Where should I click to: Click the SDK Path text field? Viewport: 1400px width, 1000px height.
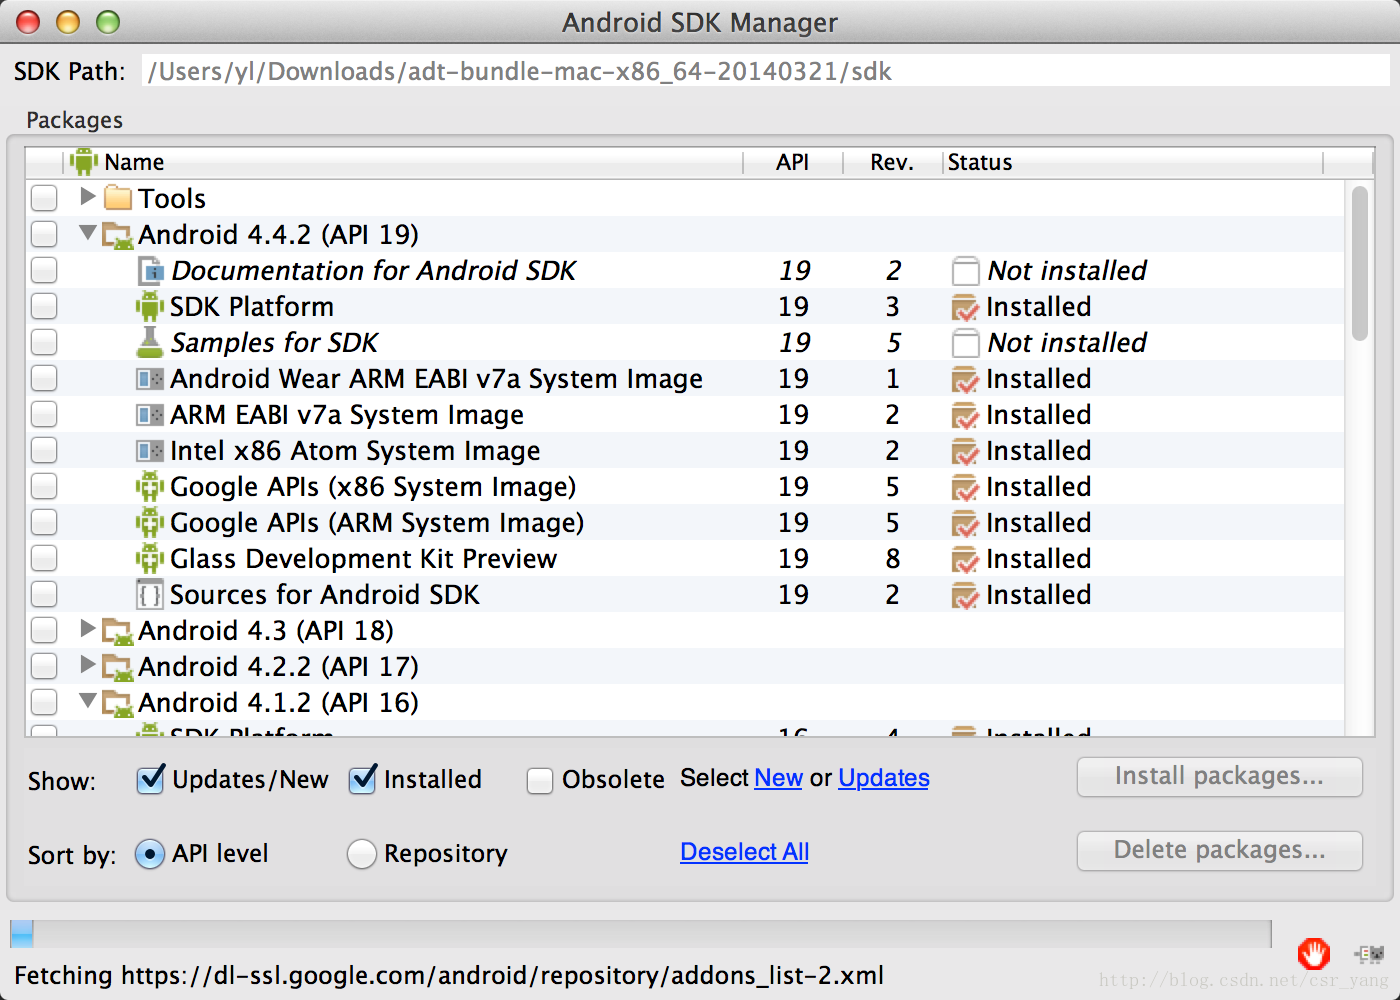(x=765, y=71)
